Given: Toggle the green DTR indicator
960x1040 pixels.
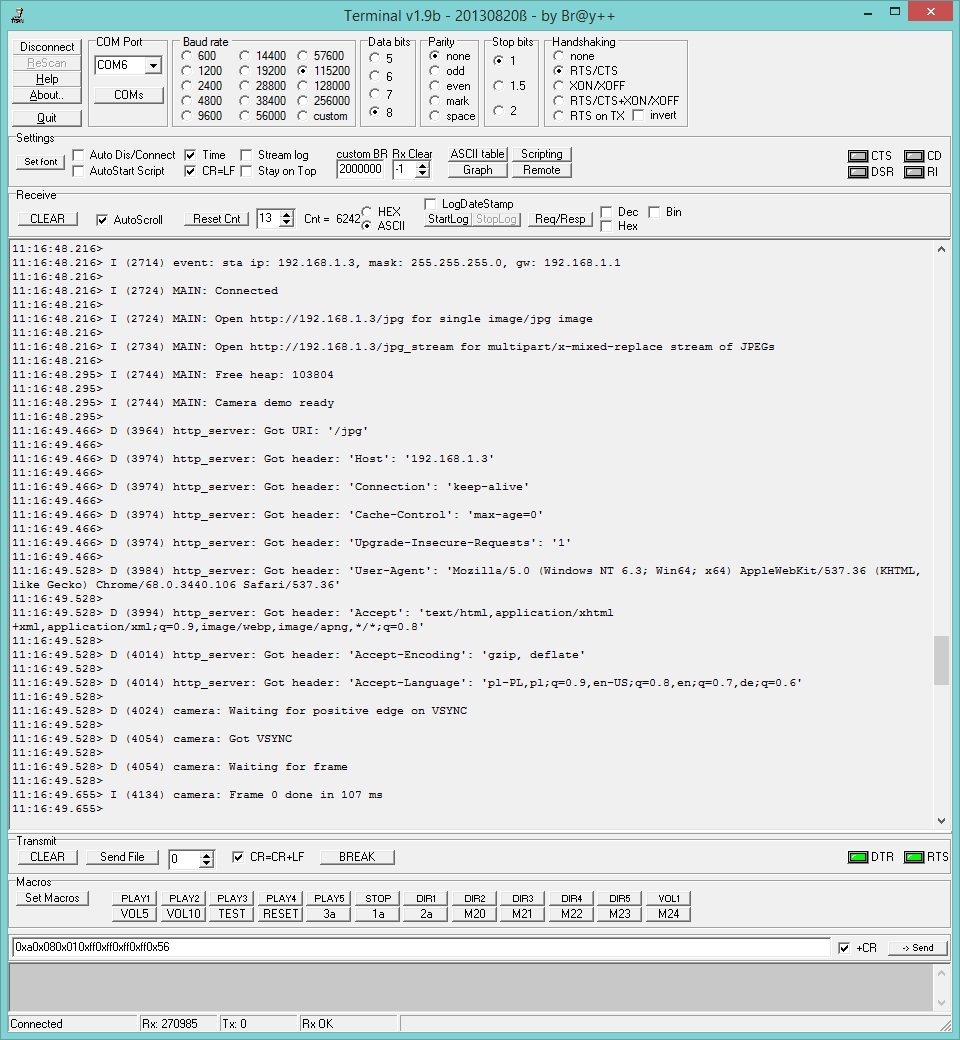Looking at the screenshot, I should (x=858, y=857).
